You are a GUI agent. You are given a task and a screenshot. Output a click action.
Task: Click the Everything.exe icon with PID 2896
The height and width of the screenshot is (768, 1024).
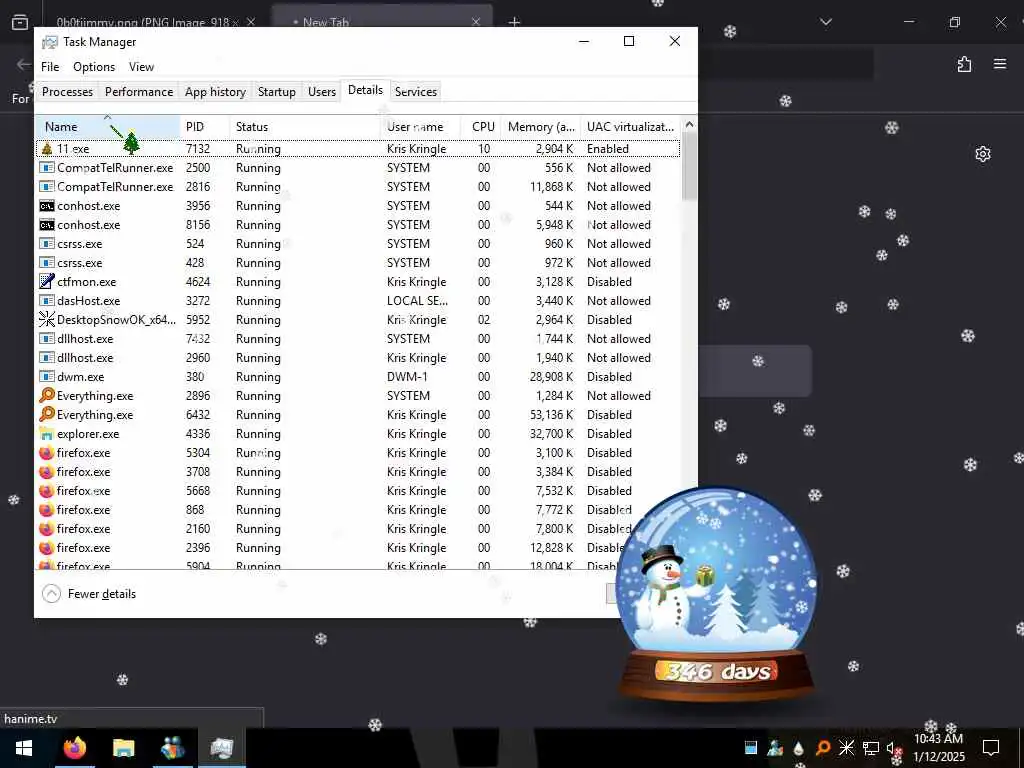click(x=47, y=396)
